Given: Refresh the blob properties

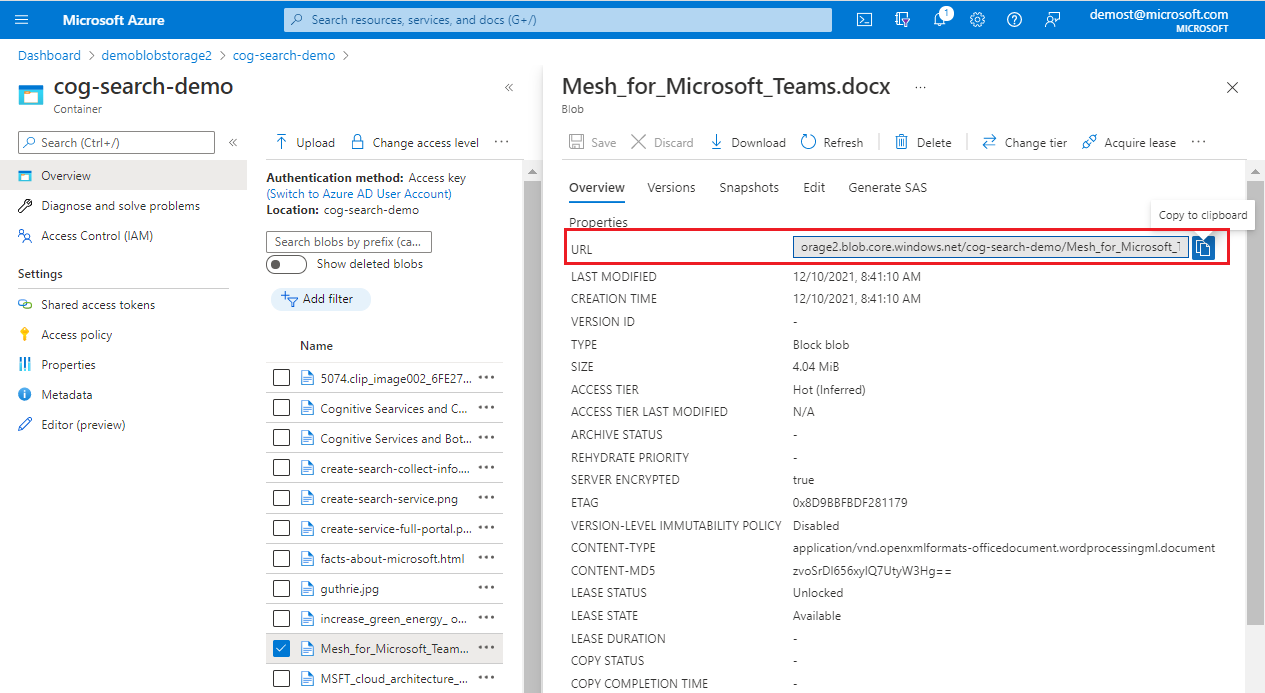Looking at the screenshot, I should pyautogui.click(x=831, y=142).
